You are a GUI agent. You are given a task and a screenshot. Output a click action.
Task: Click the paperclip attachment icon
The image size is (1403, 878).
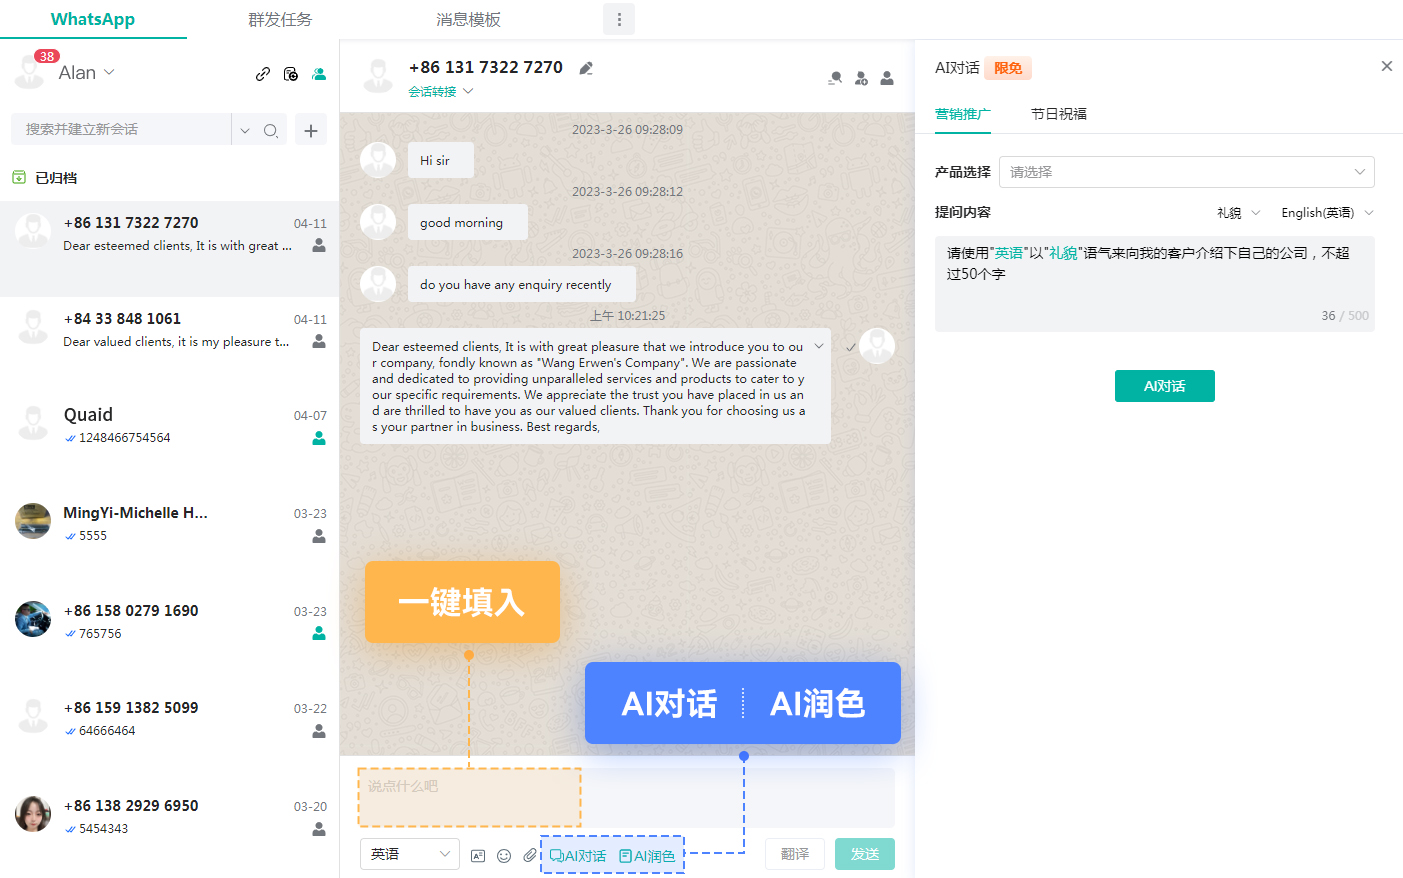(530, 855)
